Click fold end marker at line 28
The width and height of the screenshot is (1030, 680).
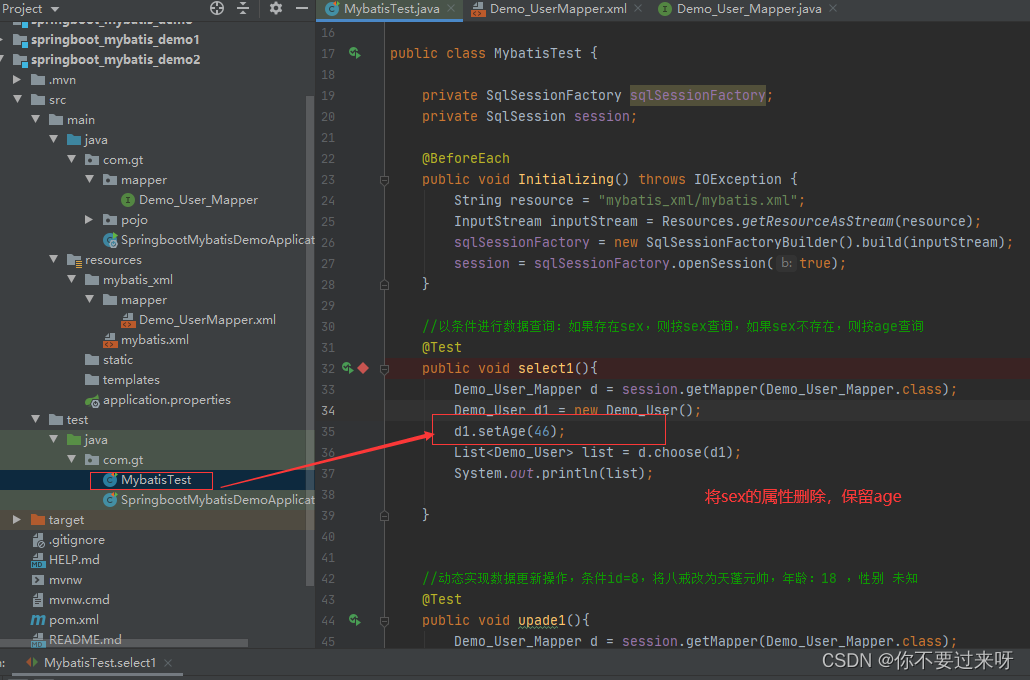[x=384, y=284]
